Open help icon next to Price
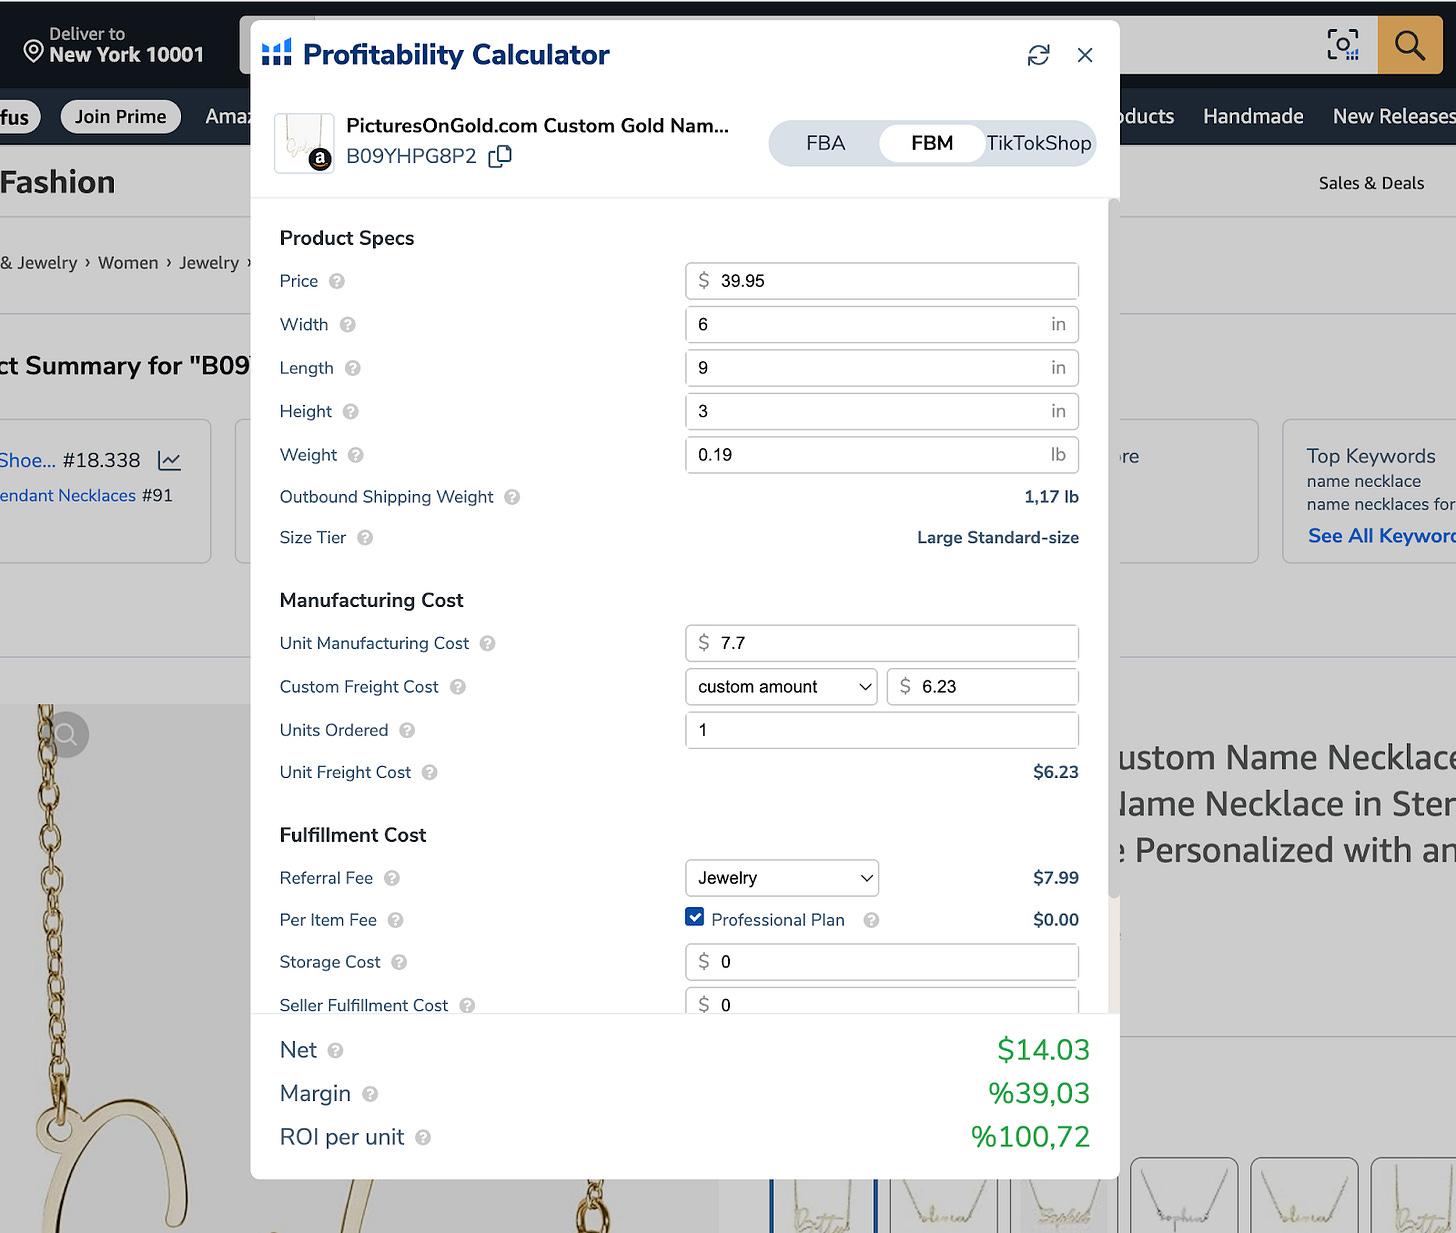 click(337, 281)
